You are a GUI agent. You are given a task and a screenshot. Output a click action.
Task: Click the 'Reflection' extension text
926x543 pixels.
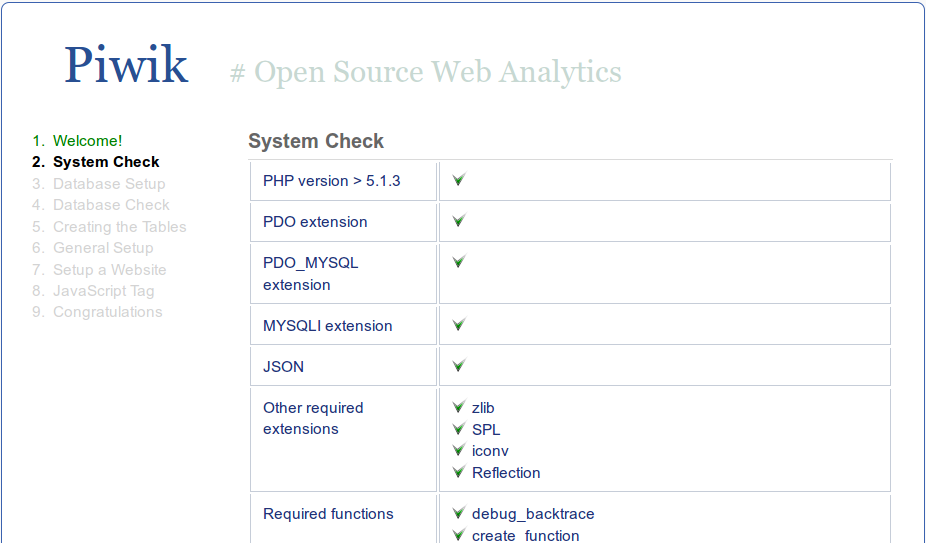[506, 473]
